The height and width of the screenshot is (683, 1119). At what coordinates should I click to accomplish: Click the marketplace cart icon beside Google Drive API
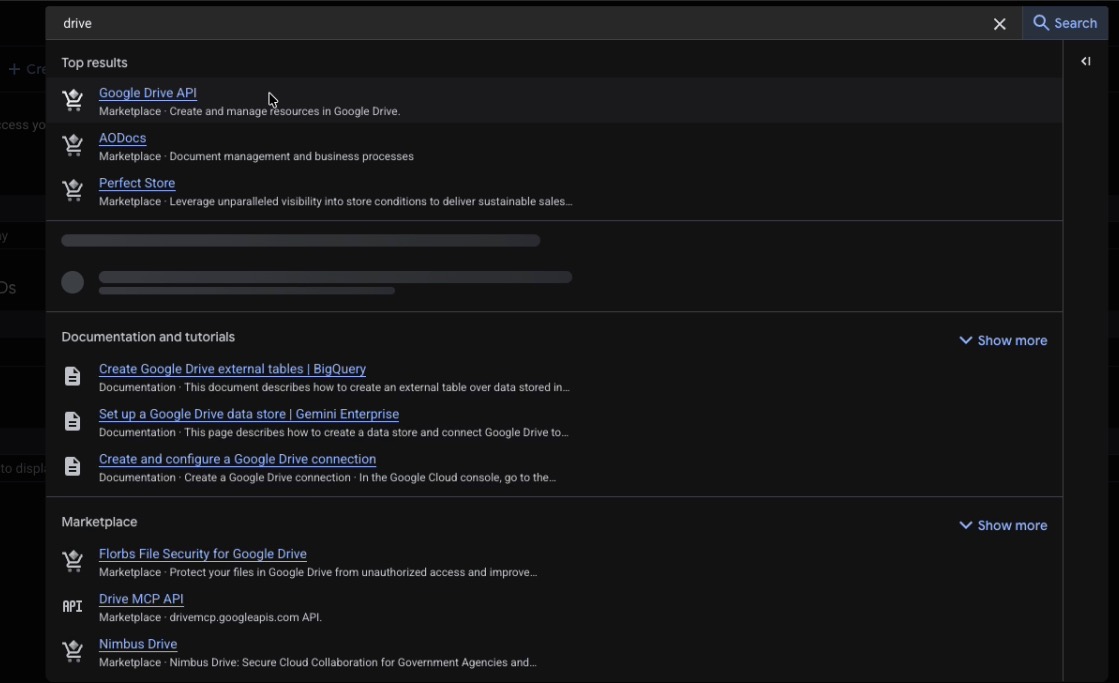[x=72, y=100]
